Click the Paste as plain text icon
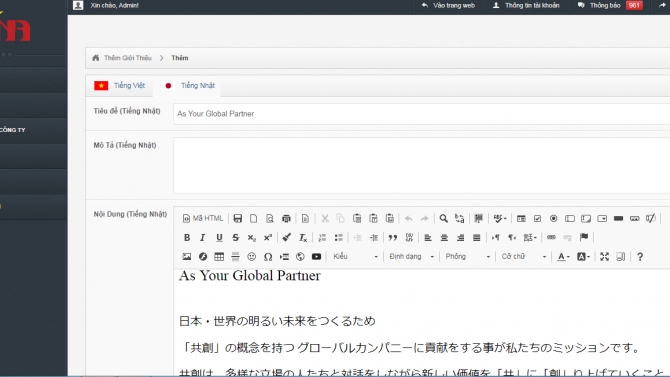 tap(373, 218)
